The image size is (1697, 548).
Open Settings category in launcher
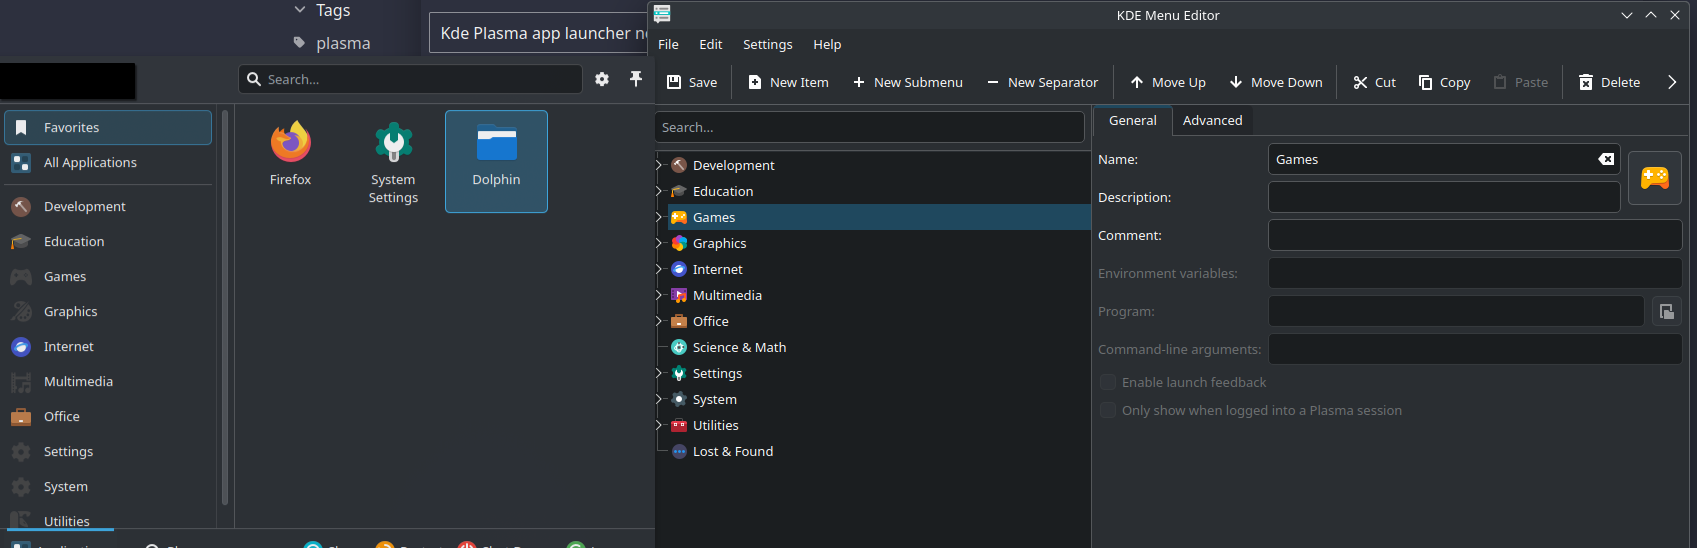pos(108,451)
